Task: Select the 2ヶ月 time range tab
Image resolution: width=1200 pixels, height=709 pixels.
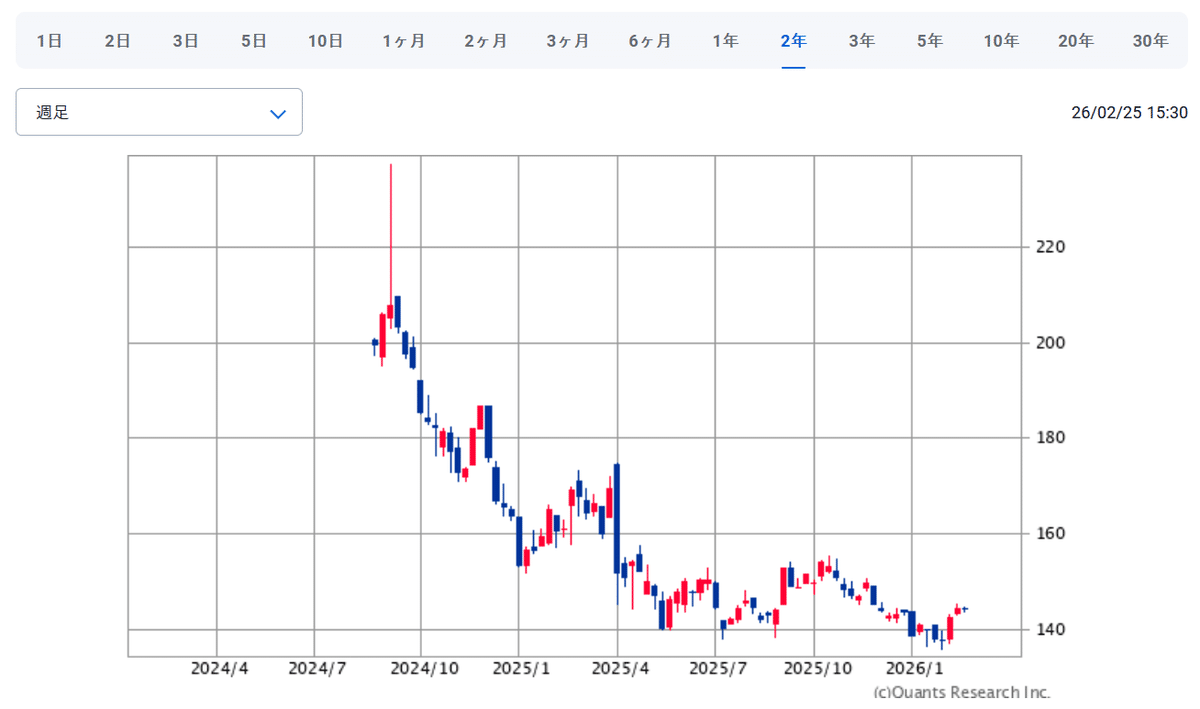Action: [486, 41]
